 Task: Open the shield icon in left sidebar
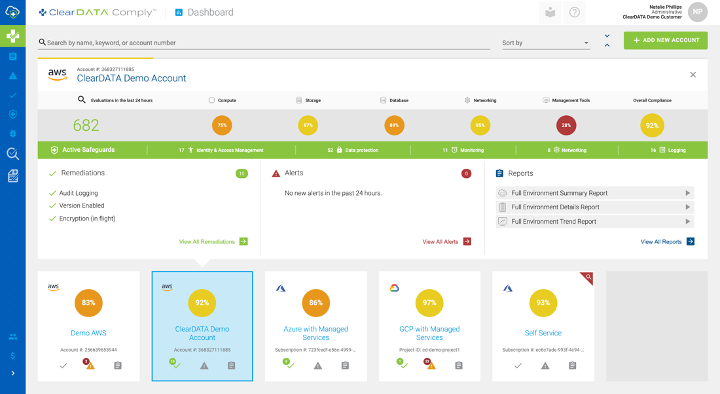13,114
